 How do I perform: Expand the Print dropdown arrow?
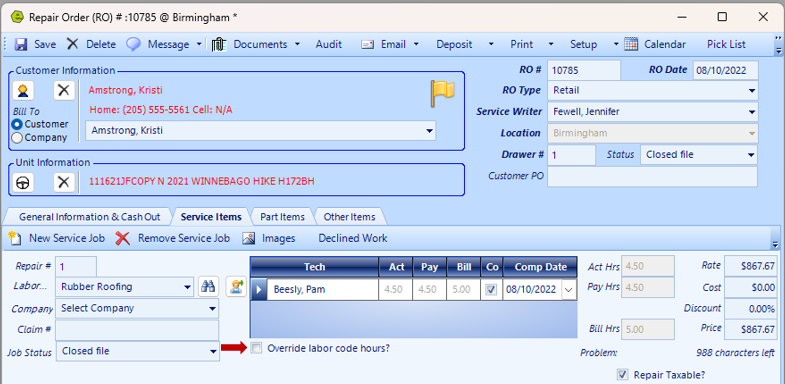coord(551,44)
